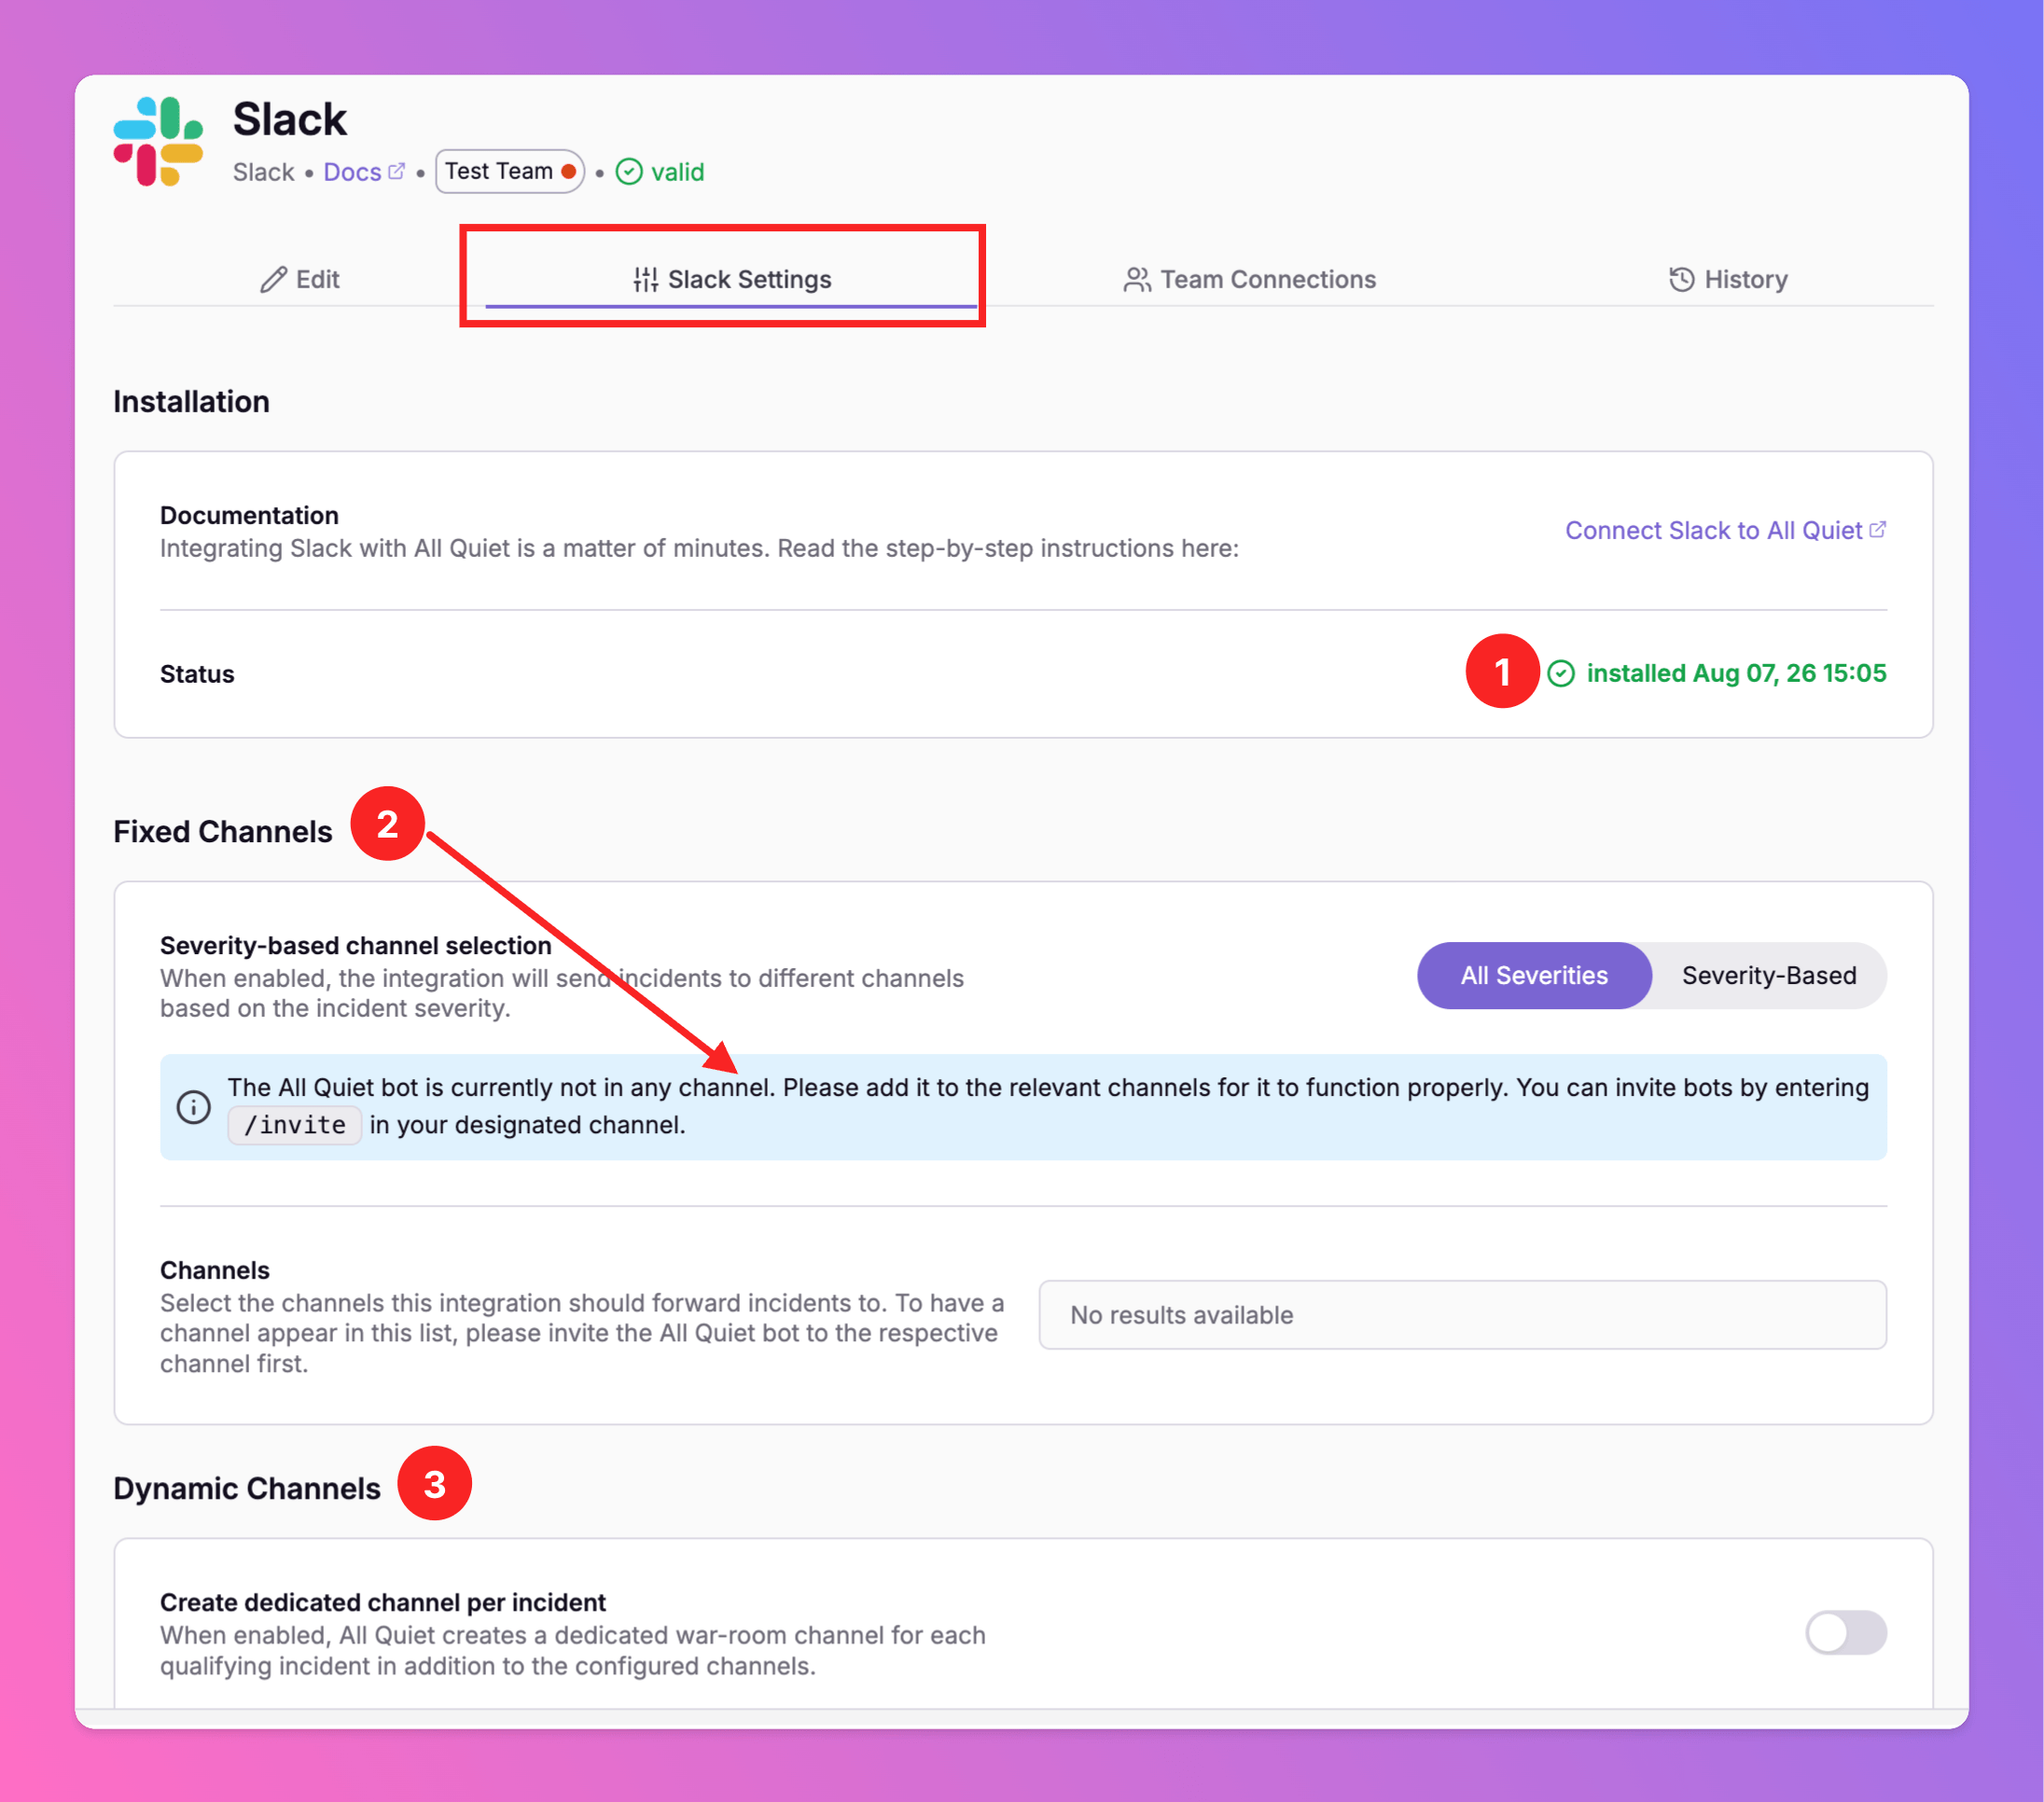
Task: Click the info icon in the bot notice
Action: [x=194, y=1107]
